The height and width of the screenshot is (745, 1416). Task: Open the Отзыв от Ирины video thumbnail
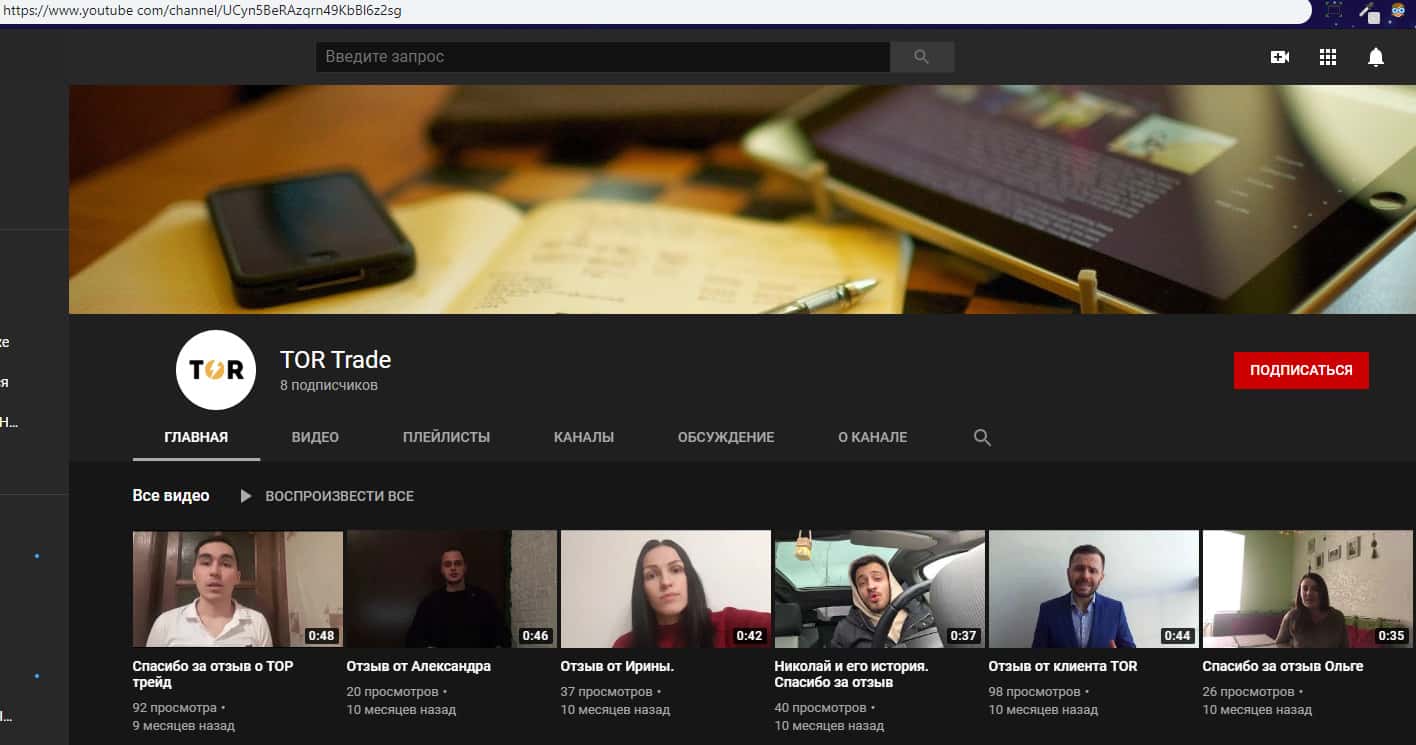pos(665,588)
